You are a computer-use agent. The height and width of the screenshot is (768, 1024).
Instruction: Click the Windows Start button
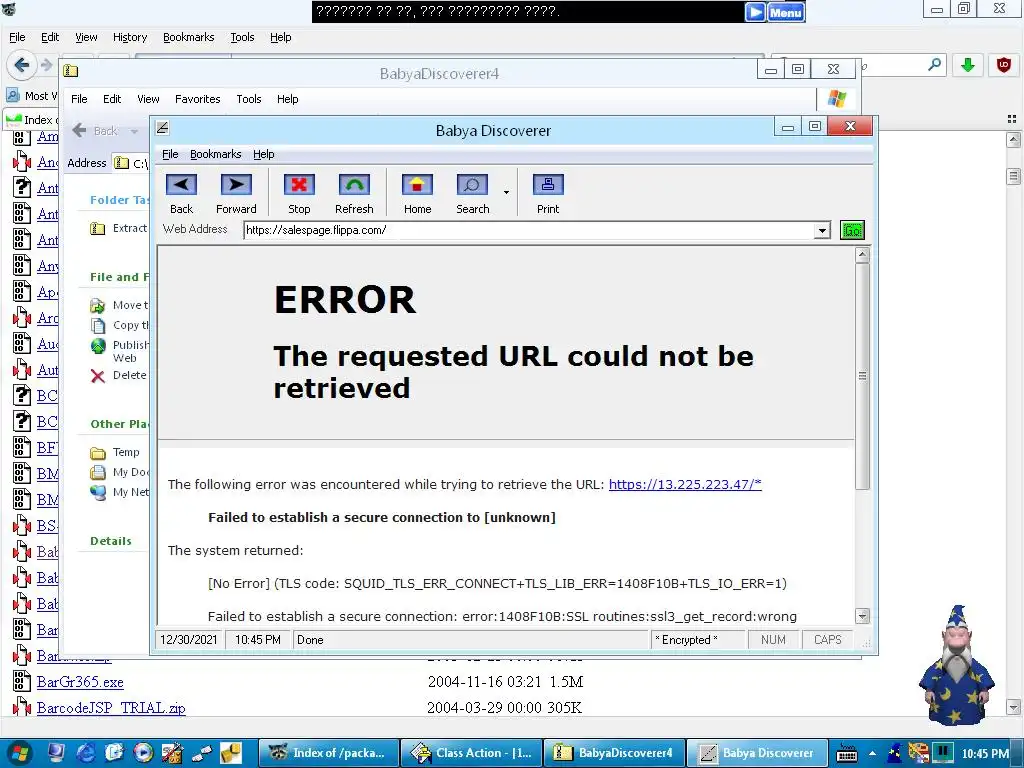point(20,753)
